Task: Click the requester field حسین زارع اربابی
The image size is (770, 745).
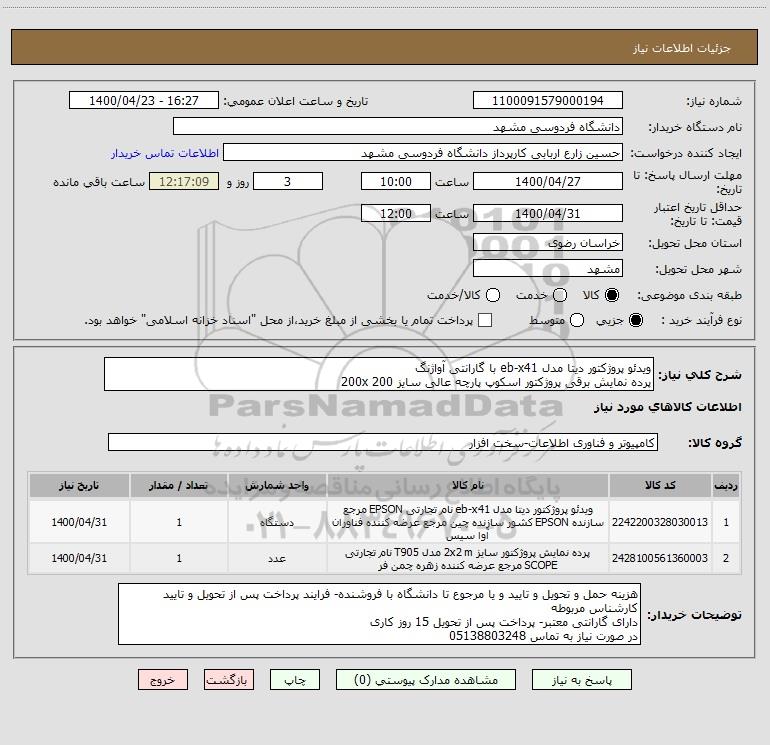Action: 423,152
